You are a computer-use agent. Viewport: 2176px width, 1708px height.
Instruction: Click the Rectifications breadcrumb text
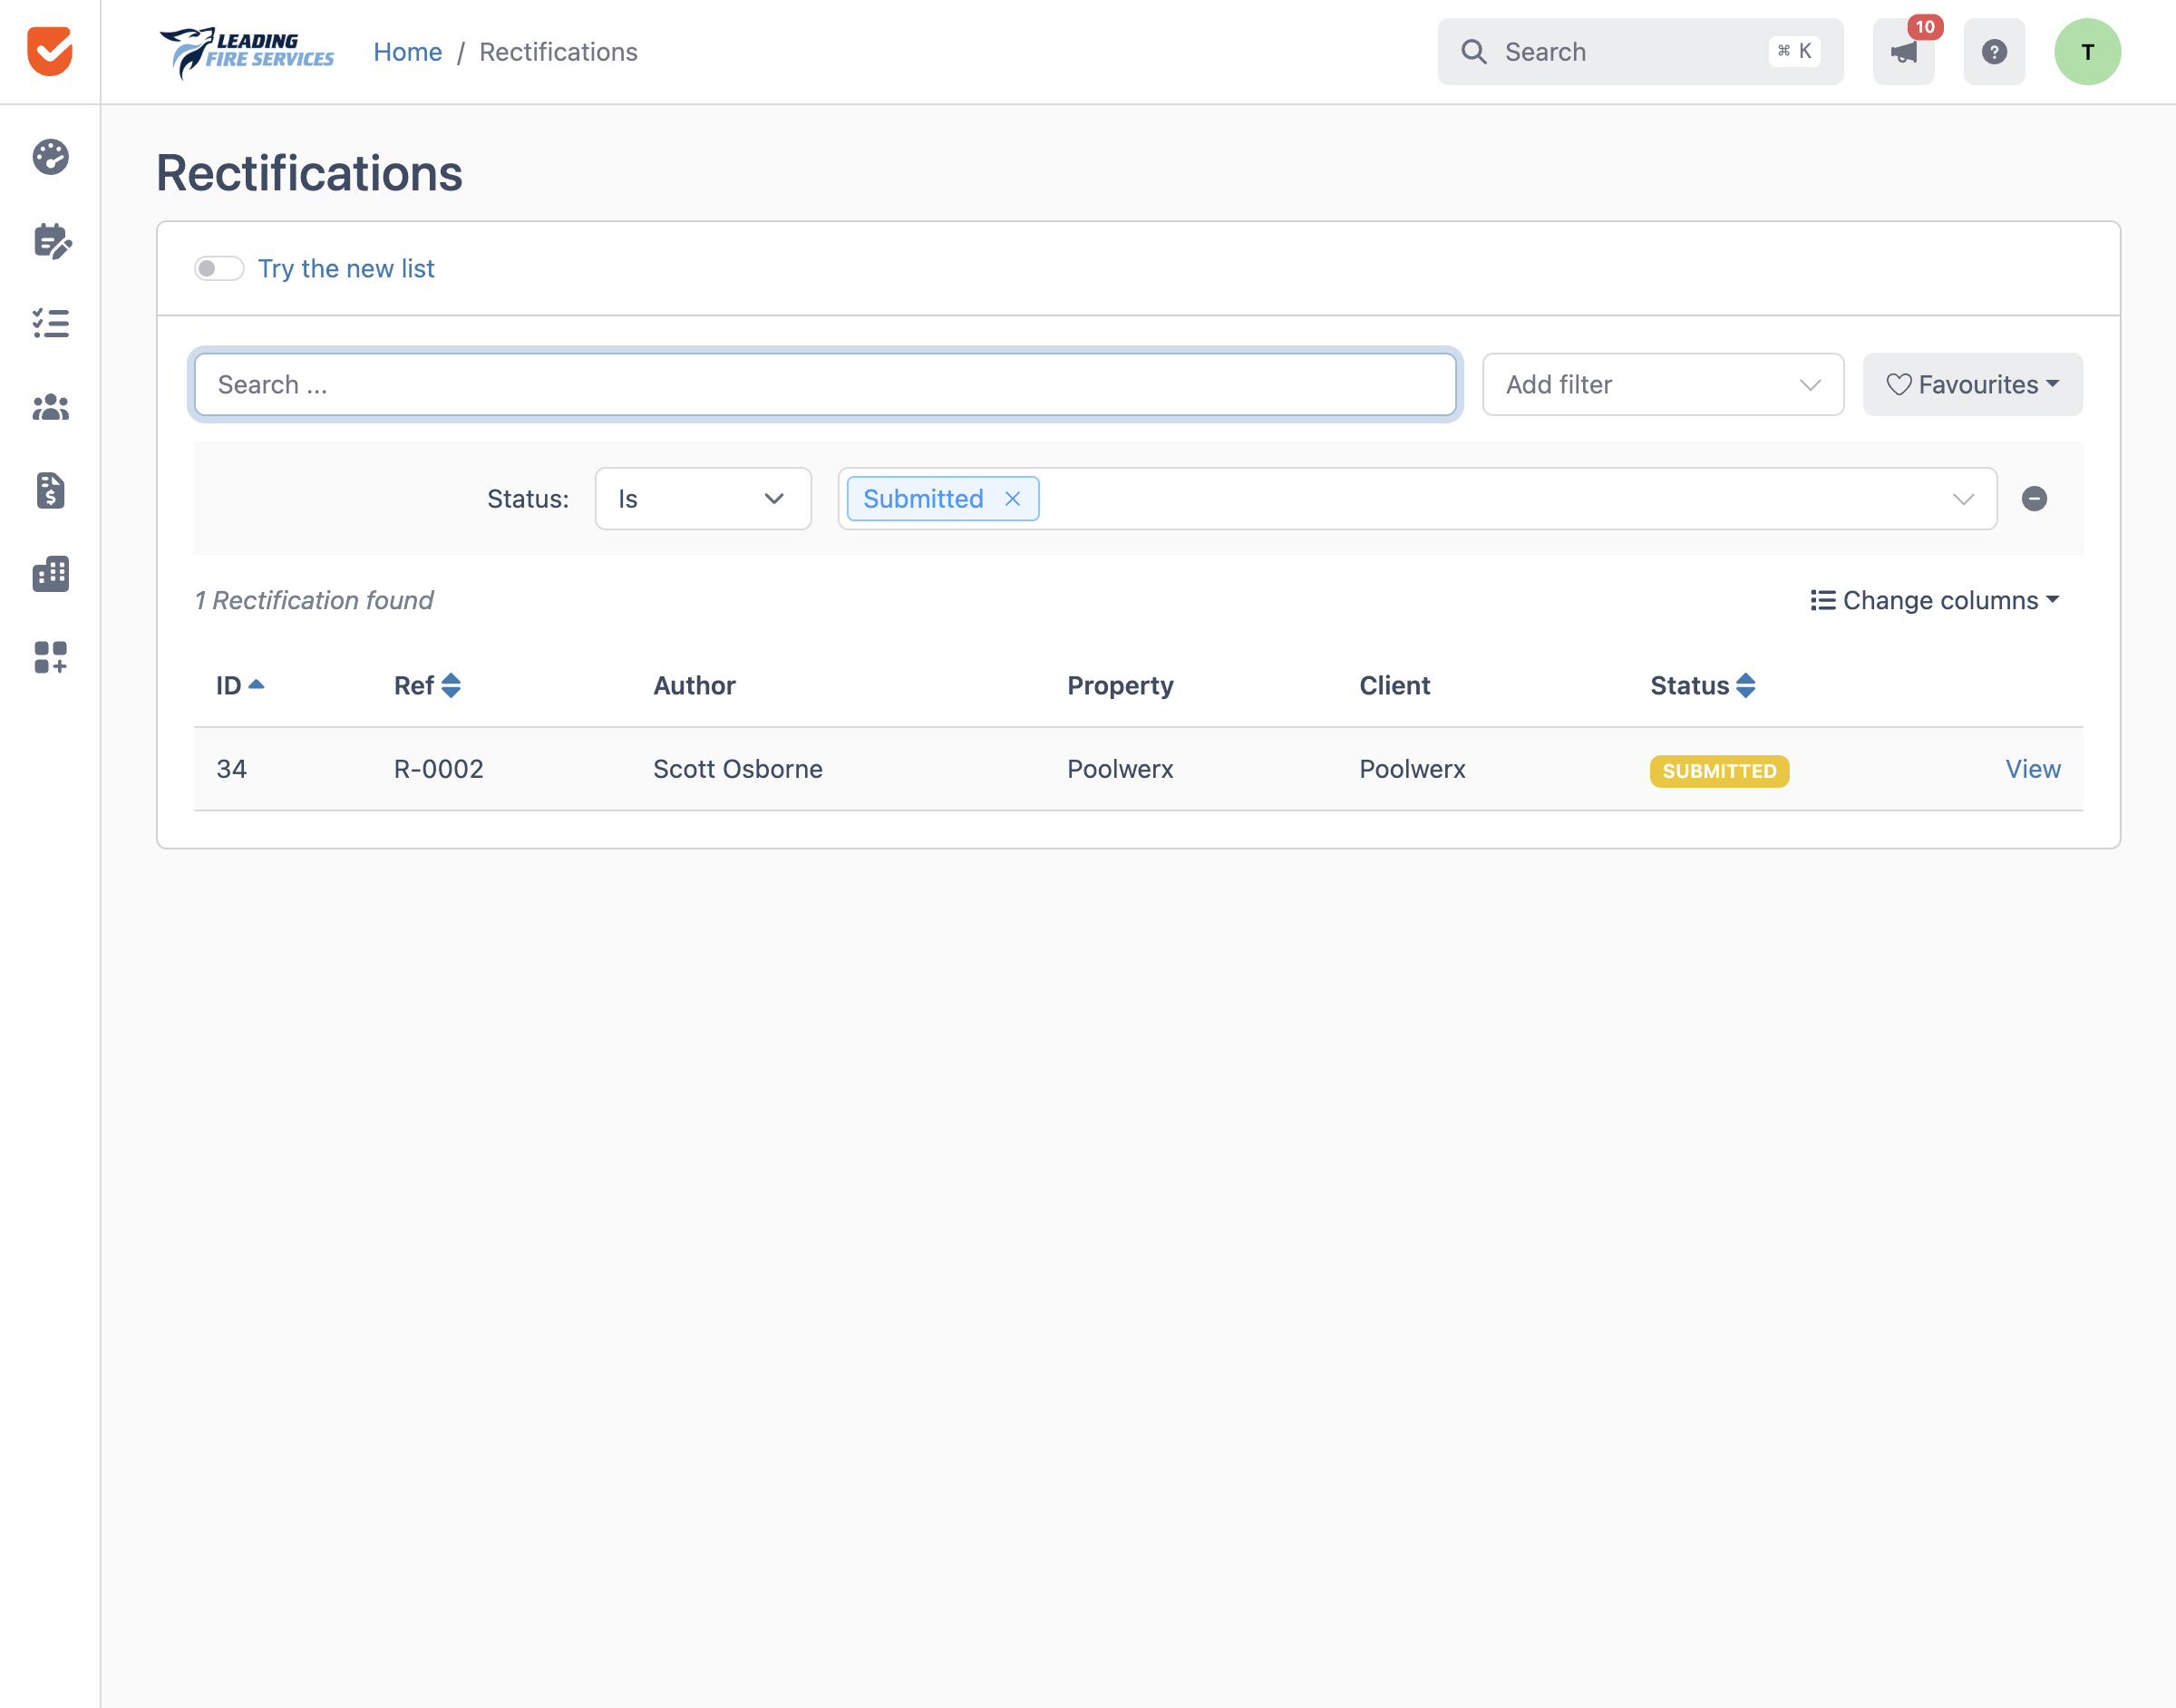pyautogui.click(x=558, y=52)
